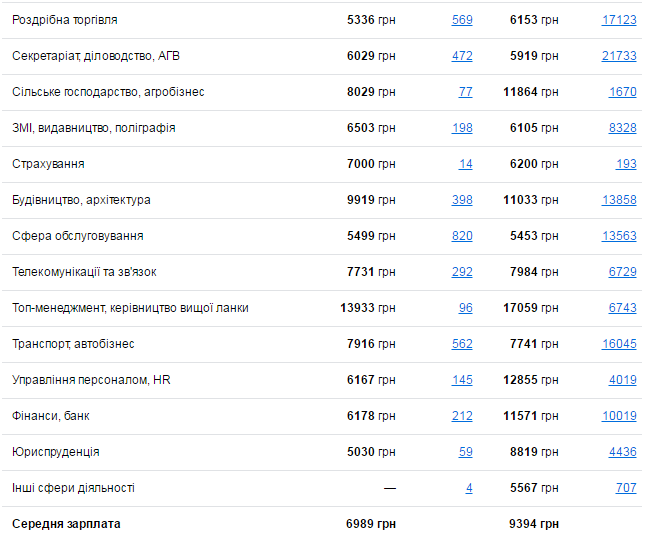Click the 6729 link in Телекомунікації row
645x542 pixels.
[x=622, y=272]
